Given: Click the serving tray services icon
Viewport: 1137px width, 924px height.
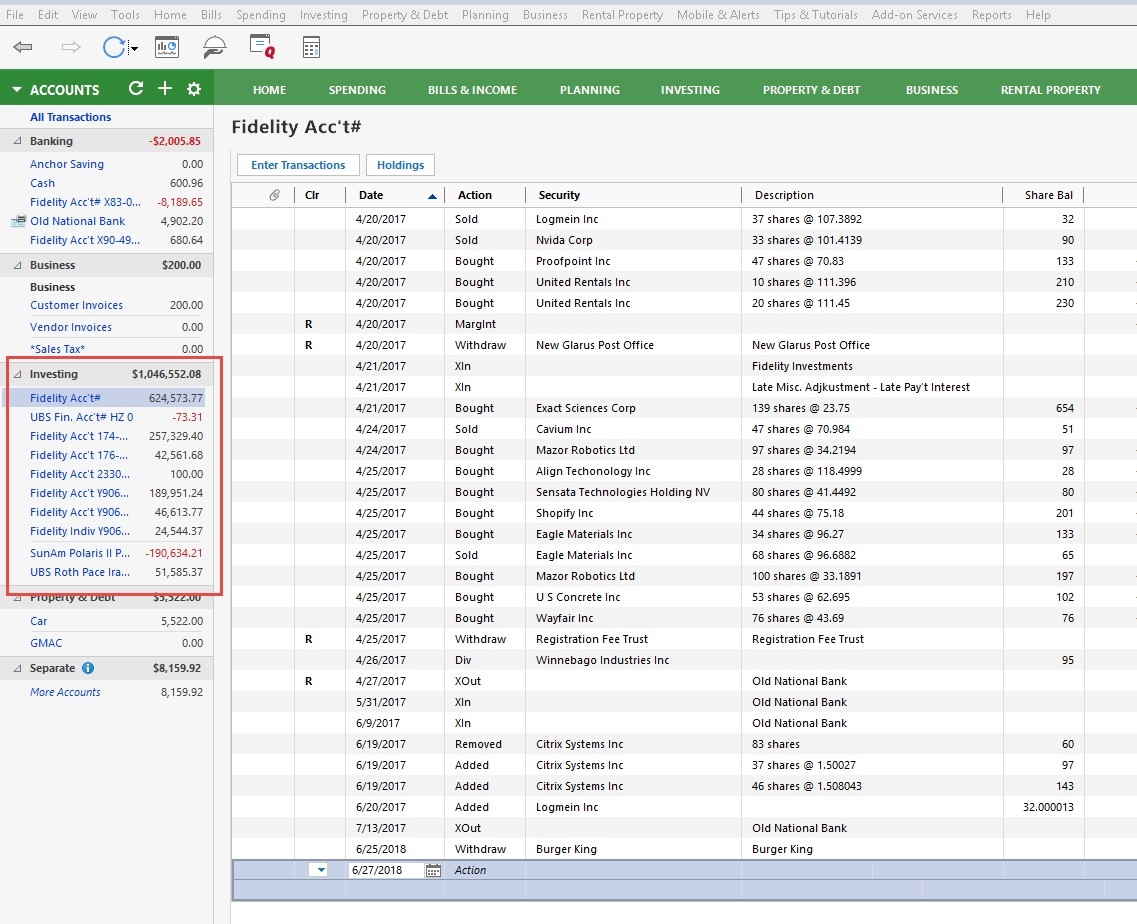Looking at the screenshot, I should point(214,48).
